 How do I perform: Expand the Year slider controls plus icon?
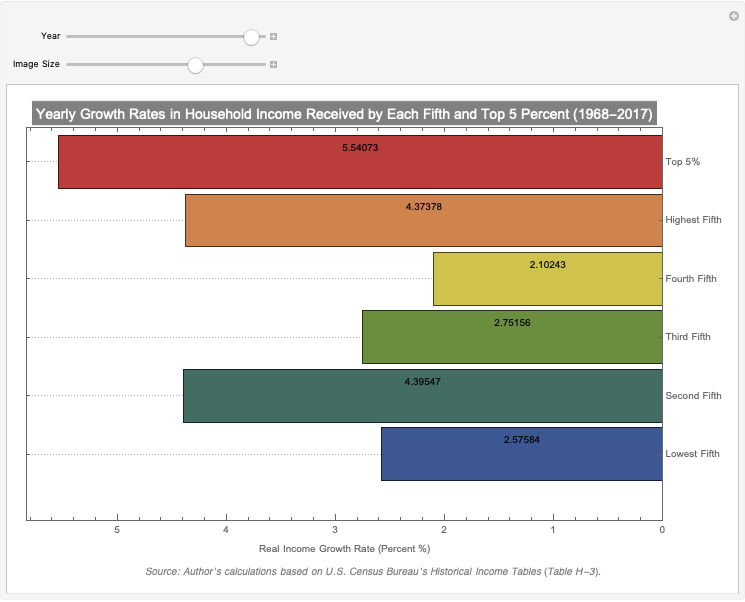(274, 37)
